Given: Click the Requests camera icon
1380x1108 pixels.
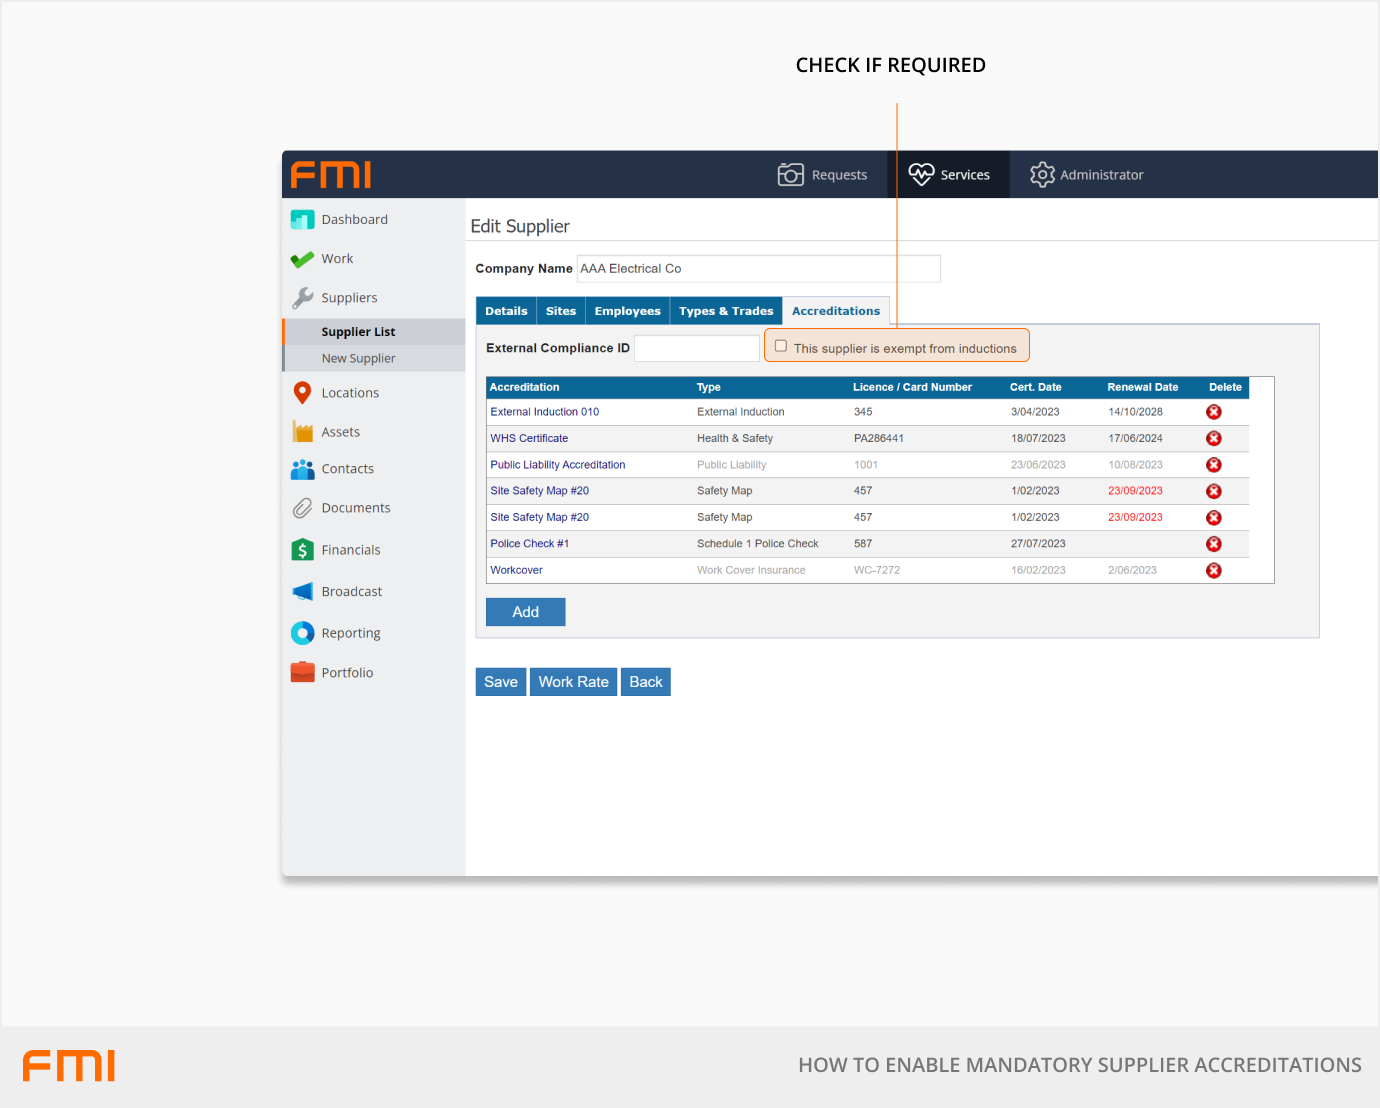Looking at the screenshot, I should pyautogui.click(x=790, y=175).
